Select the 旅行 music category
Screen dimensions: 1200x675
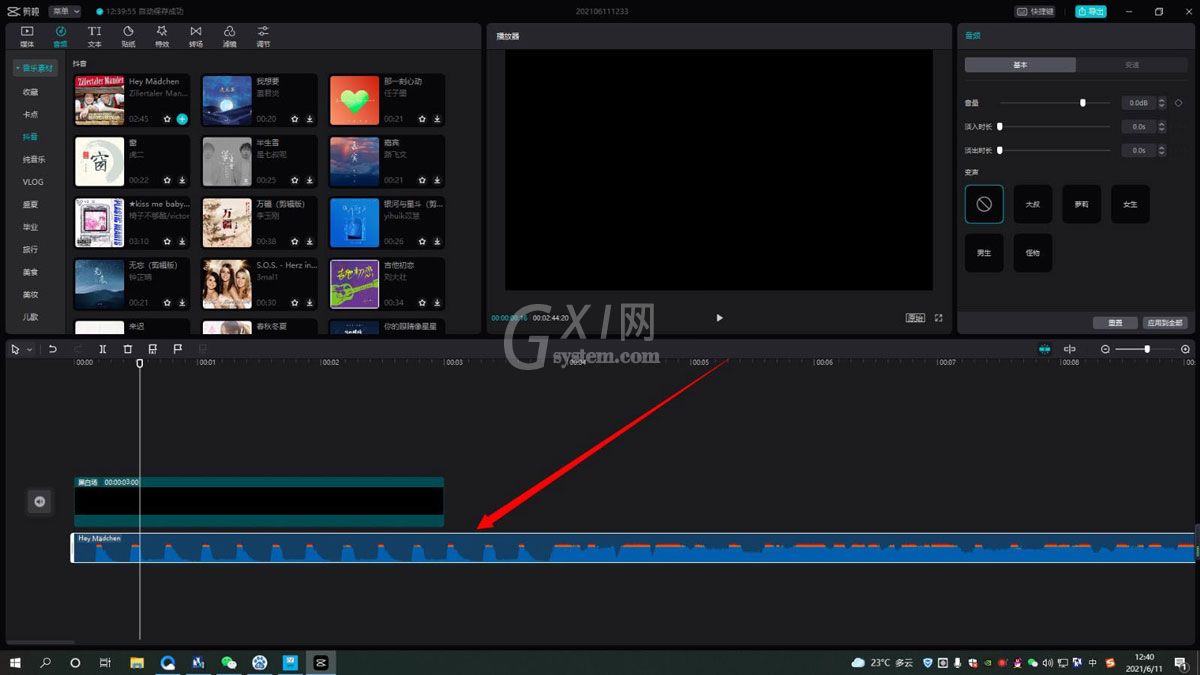(31, 249)
